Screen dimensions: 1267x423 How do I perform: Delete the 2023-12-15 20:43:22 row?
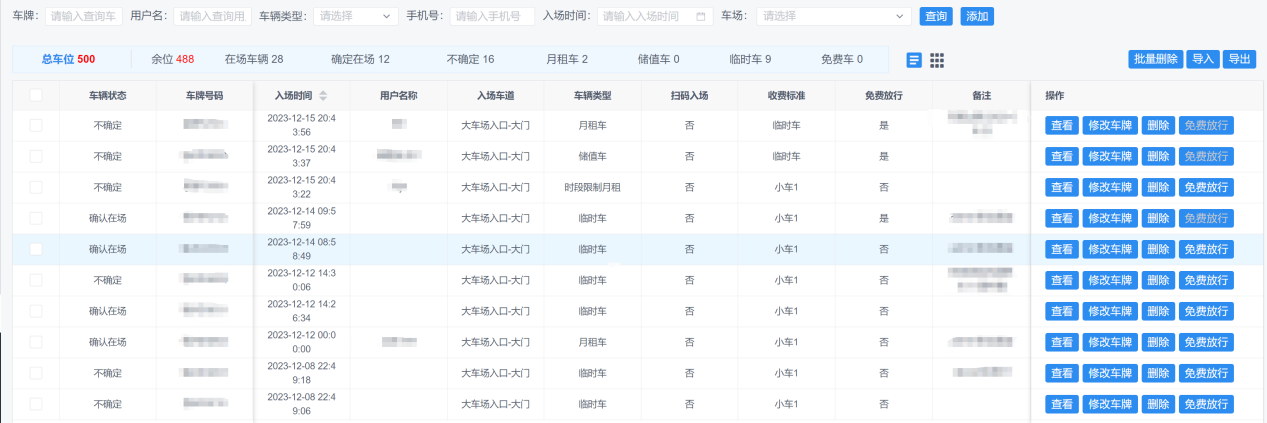1158,187
